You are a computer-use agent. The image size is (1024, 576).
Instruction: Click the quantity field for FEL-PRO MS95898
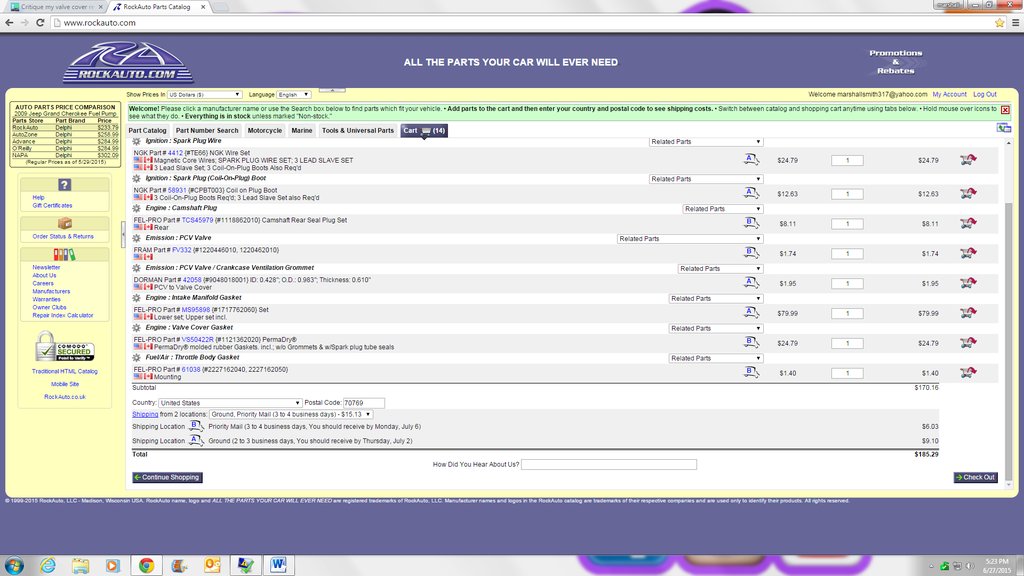tap(847, 313)
